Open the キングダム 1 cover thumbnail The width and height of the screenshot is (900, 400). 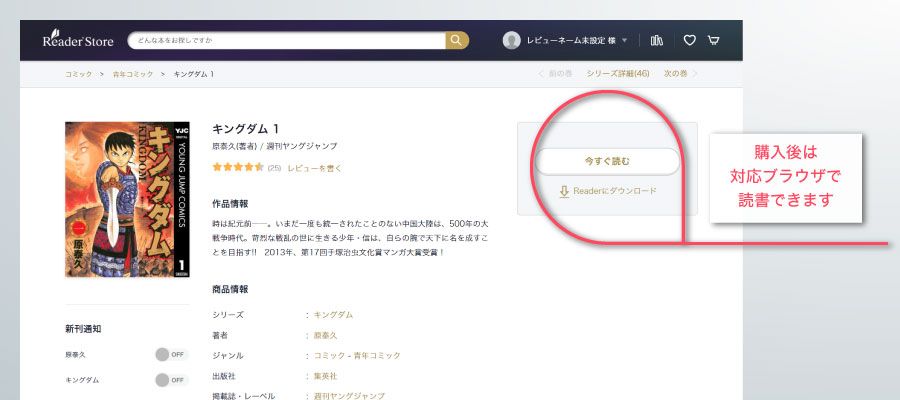point(127,199)
